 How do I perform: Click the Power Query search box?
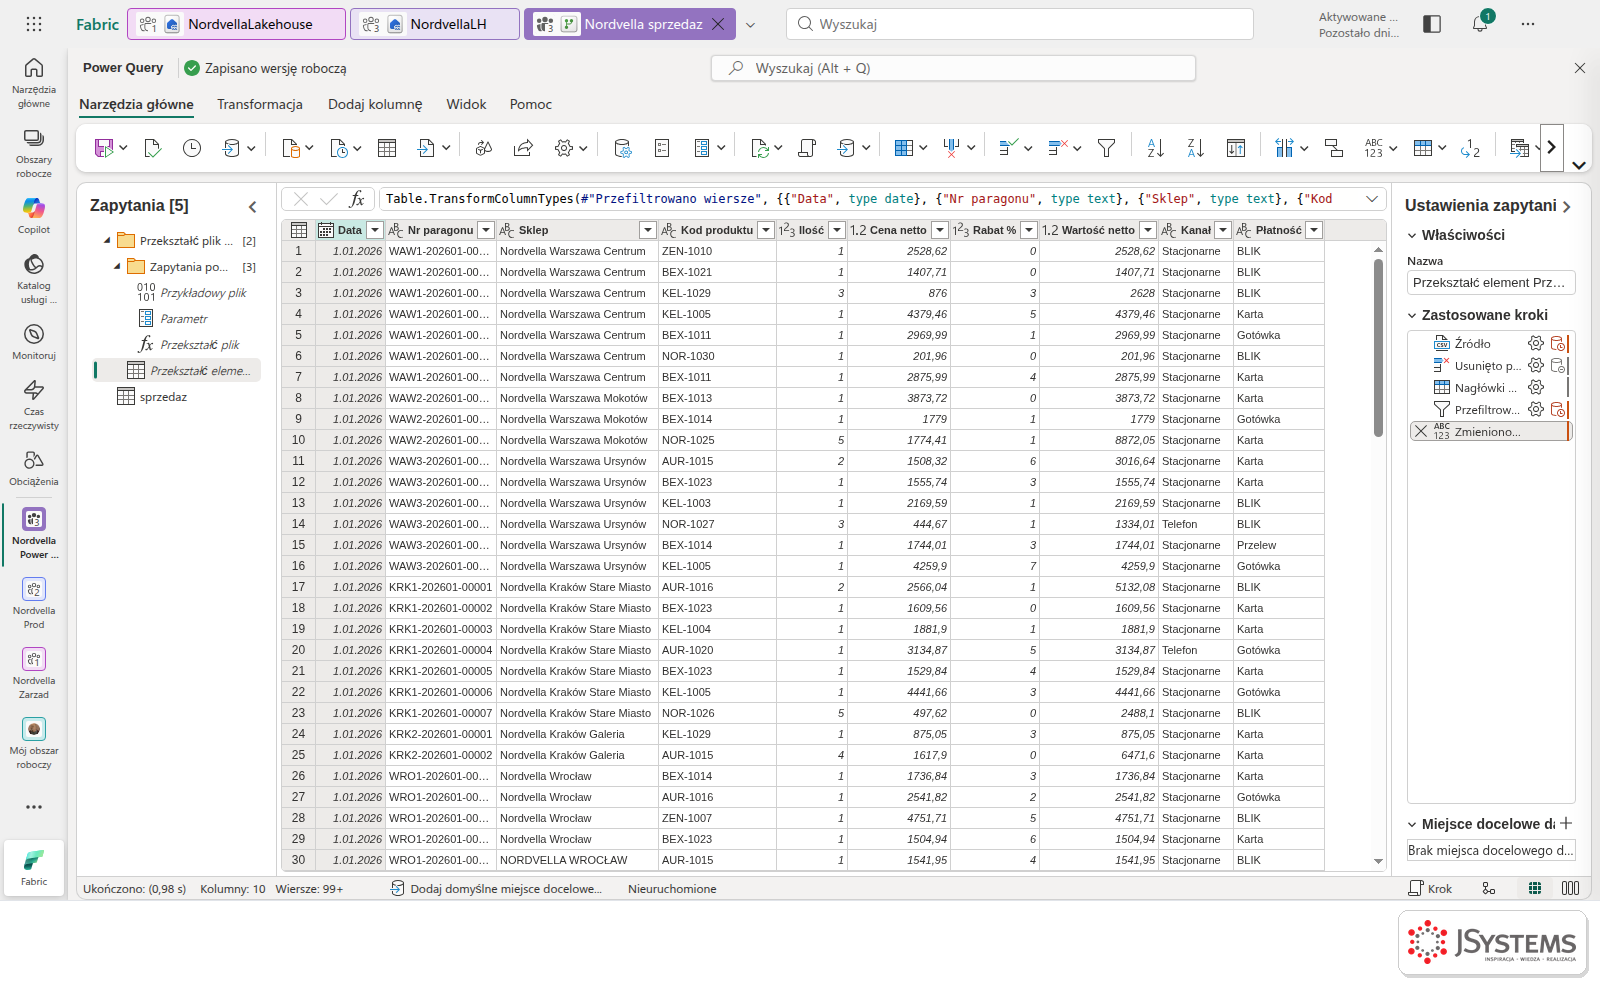point(953,68)
